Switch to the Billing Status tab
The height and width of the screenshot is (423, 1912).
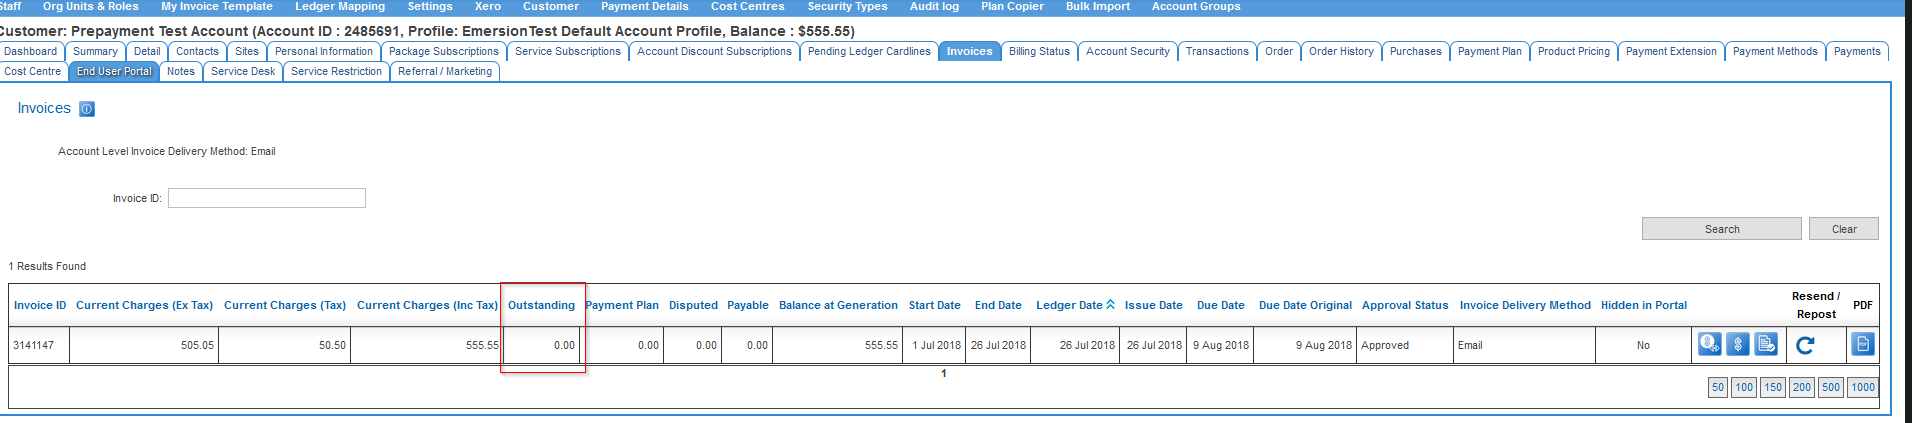(1038, 52)
